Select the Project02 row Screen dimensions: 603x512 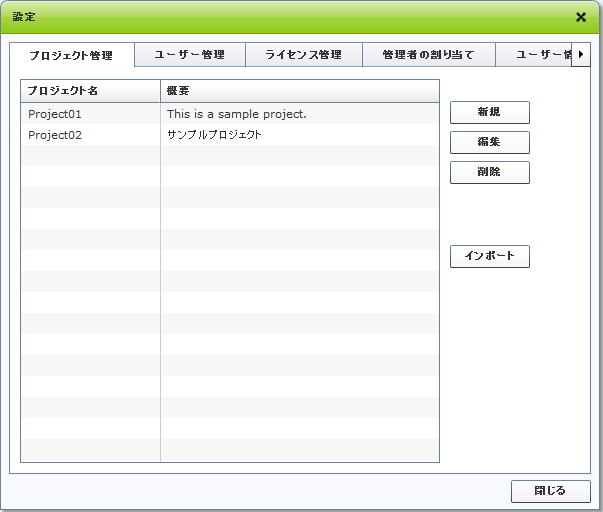230,135
